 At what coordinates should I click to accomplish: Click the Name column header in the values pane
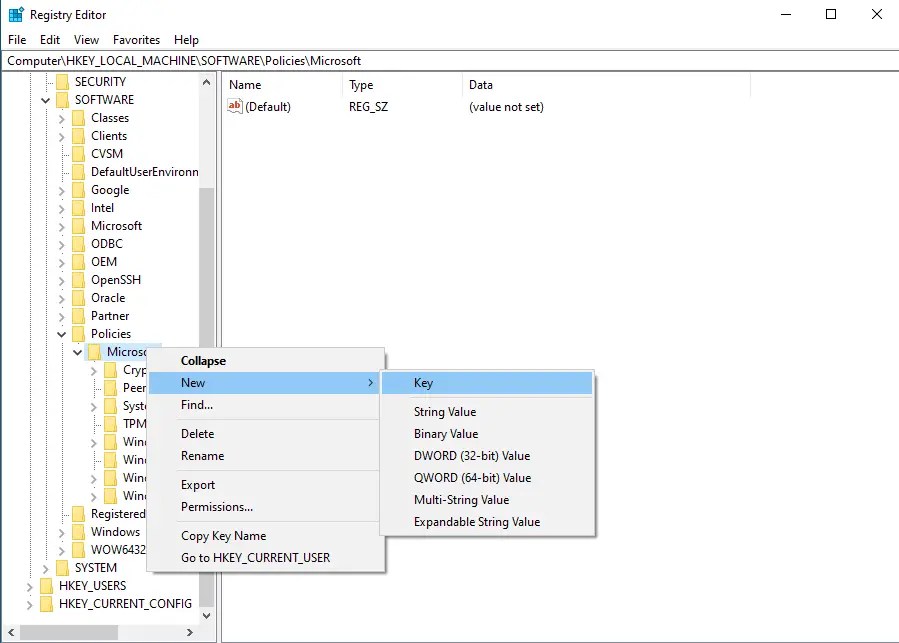[246, 85]
